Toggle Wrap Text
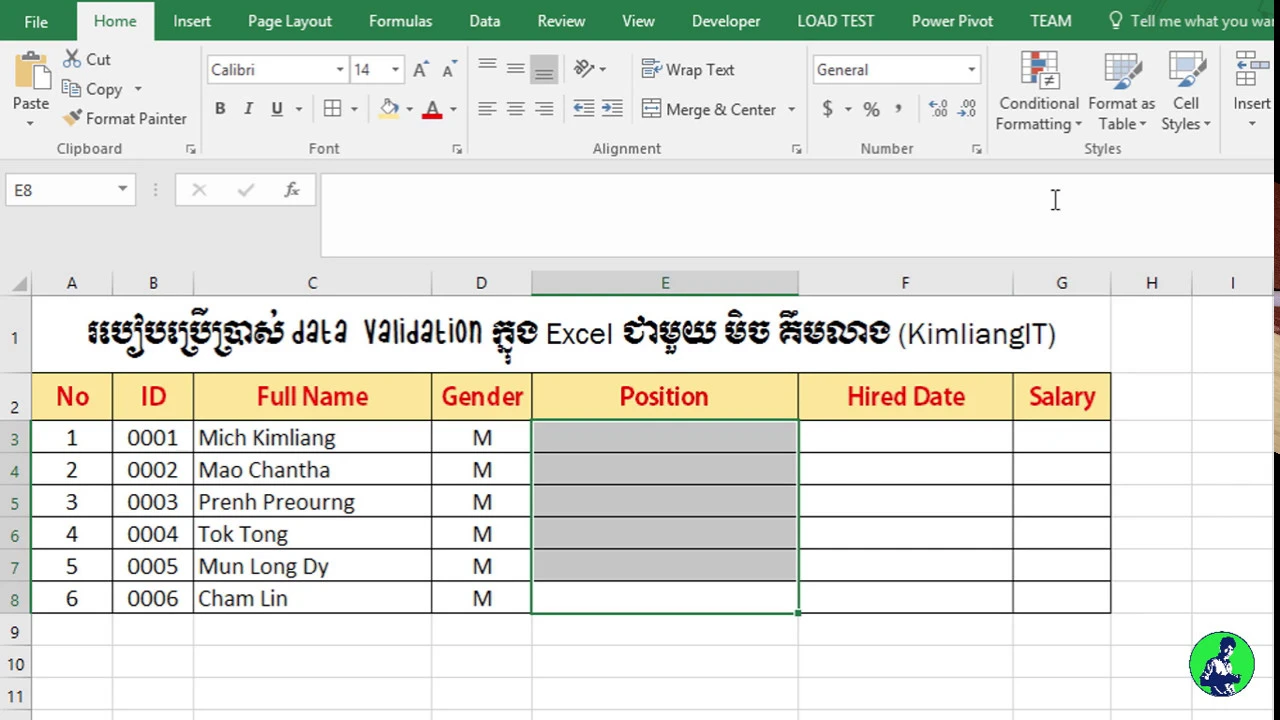This screenshot has width=1280, height=720. 688,69
